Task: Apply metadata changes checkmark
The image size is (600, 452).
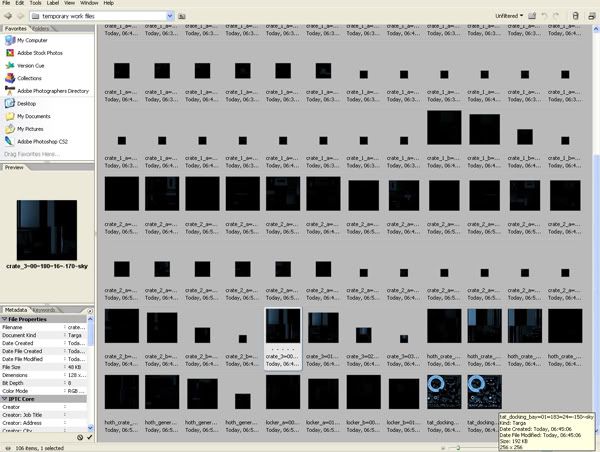Action: 90,437
